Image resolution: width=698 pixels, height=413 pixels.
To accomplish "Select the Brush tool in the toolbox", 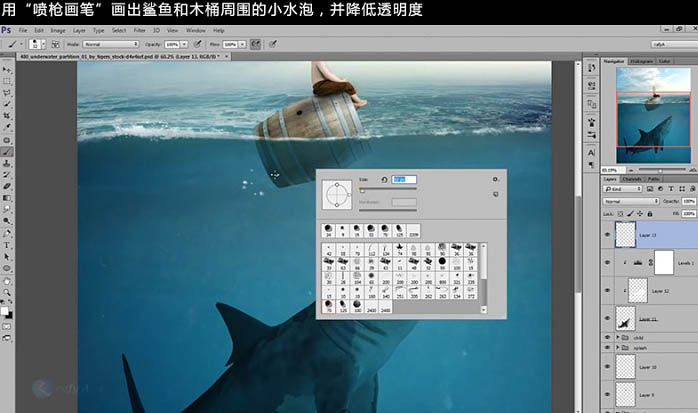I will coord(7,152).
